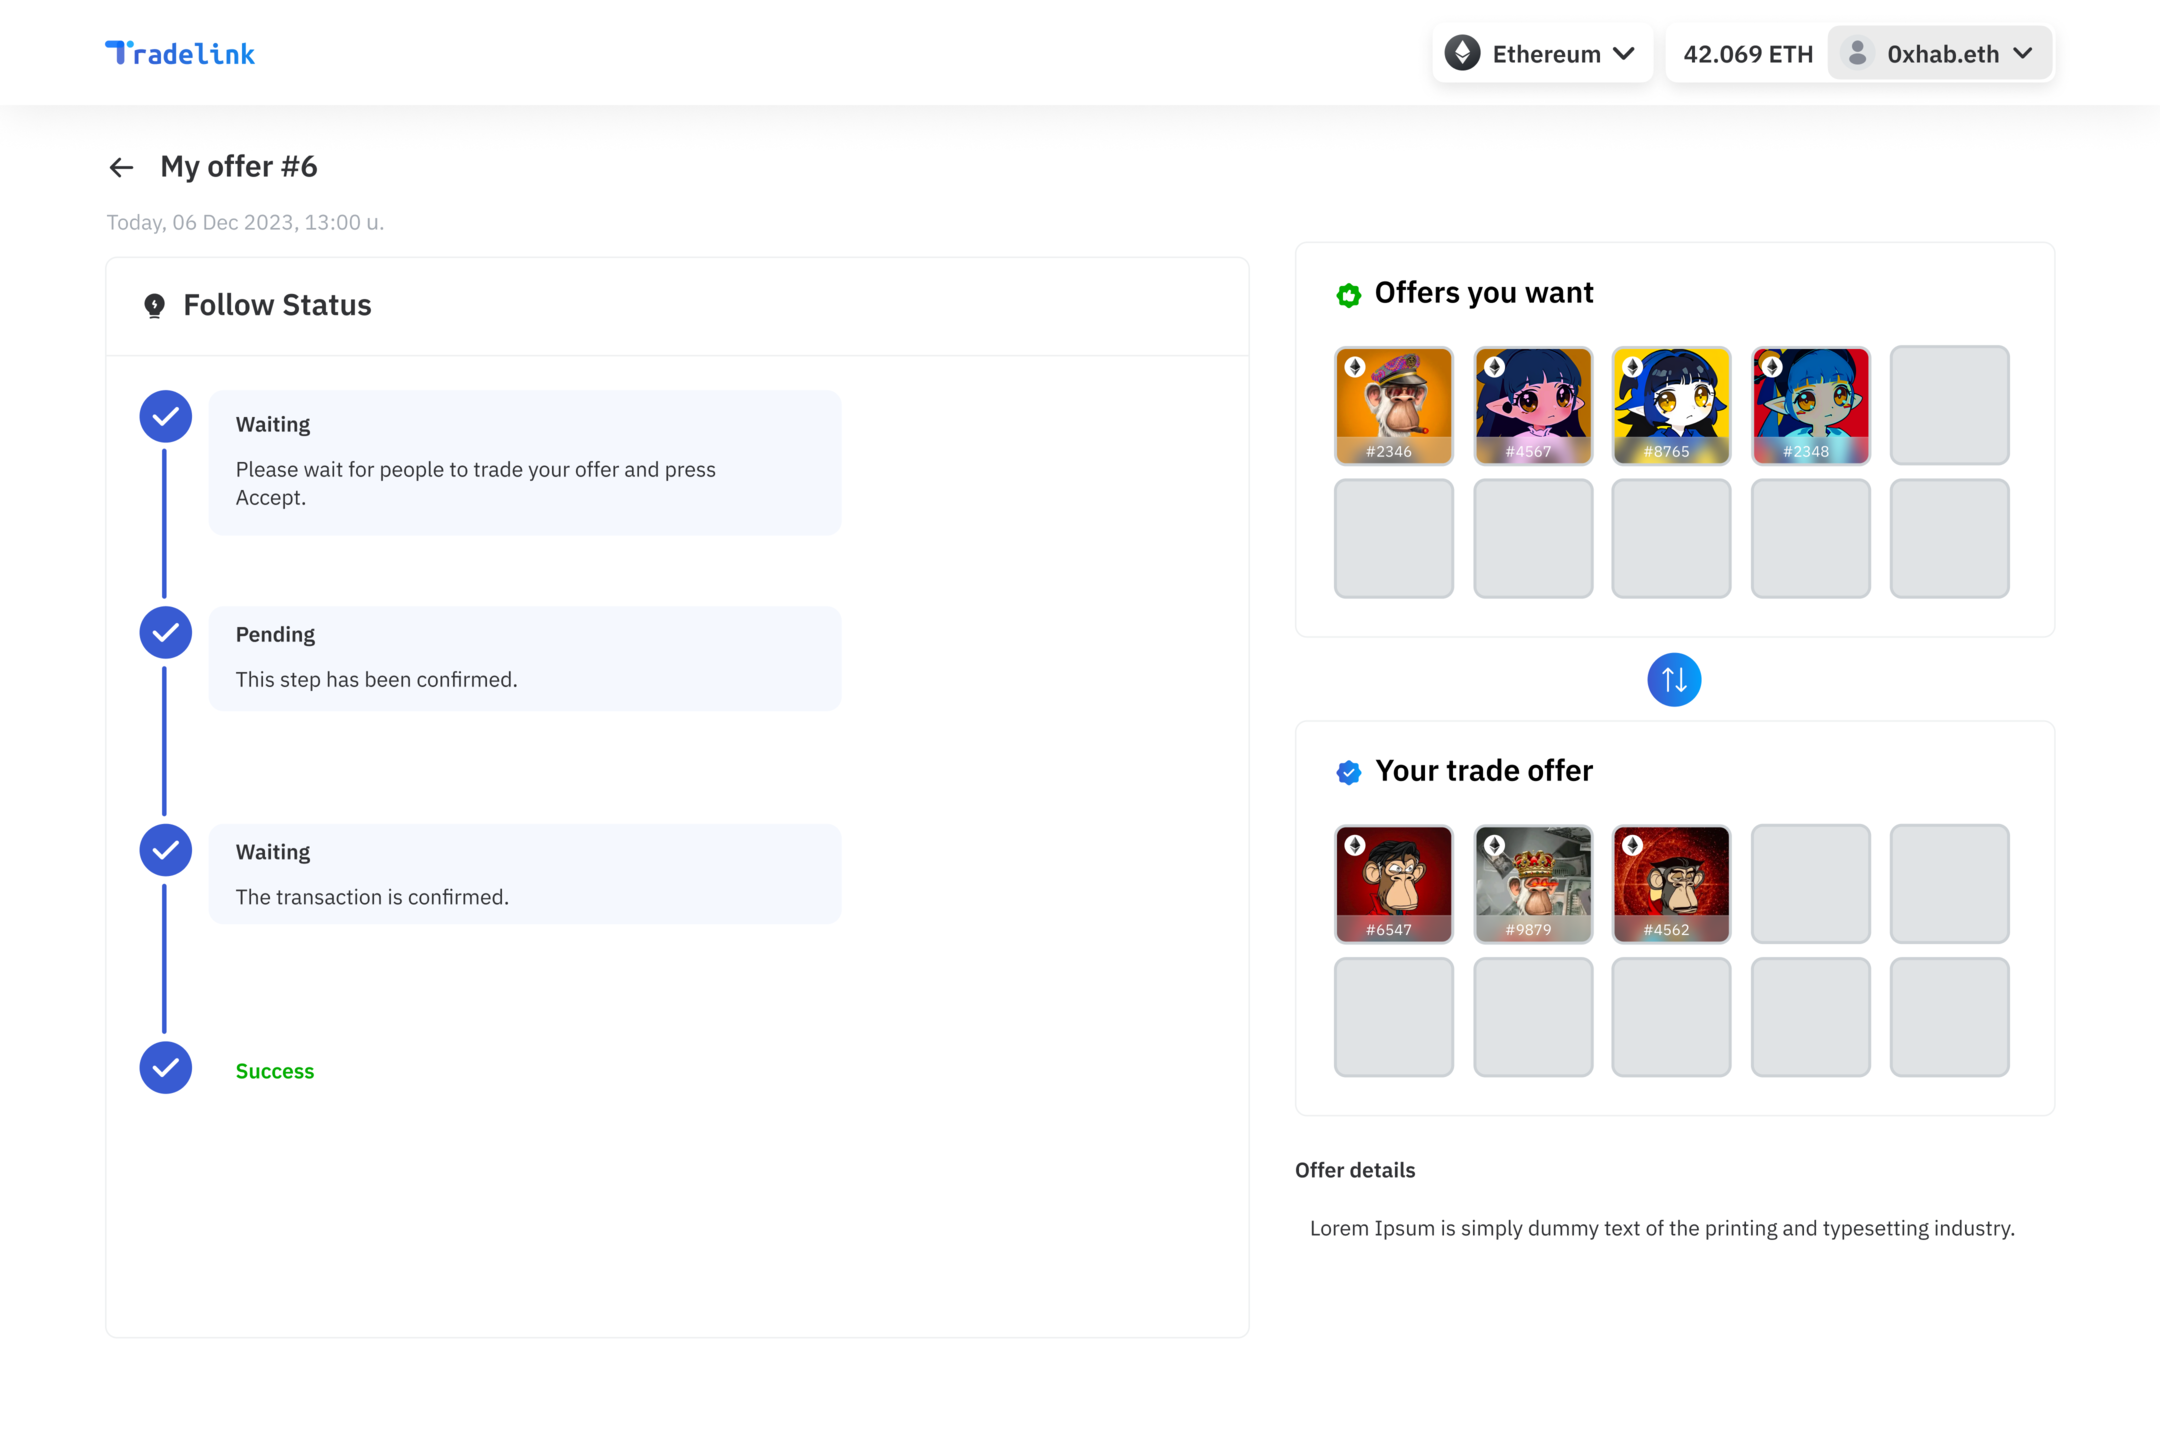The width and height of the screenshot is (2160, 1440).
Task: Click the green badge icon beside Offers you want
Action: pyautogui.click(x=1348, y=295)
